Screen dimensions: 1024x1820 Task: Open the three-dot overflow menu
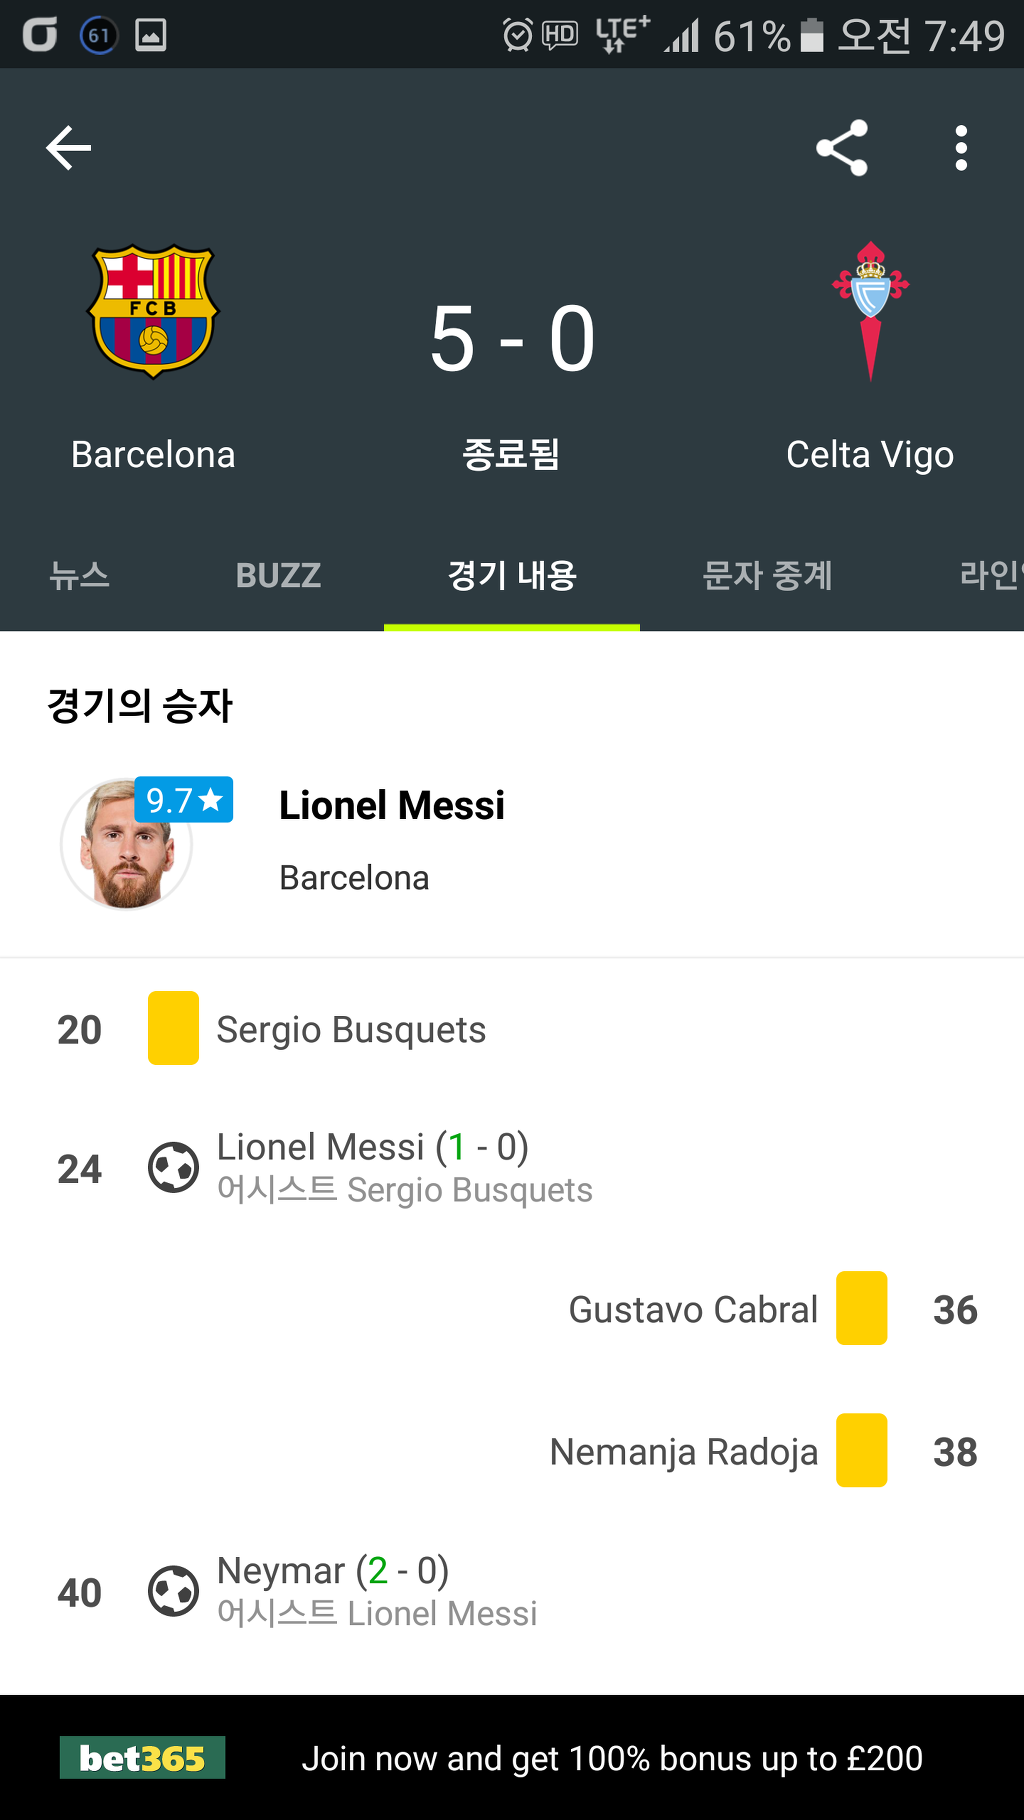coord(961,148)
